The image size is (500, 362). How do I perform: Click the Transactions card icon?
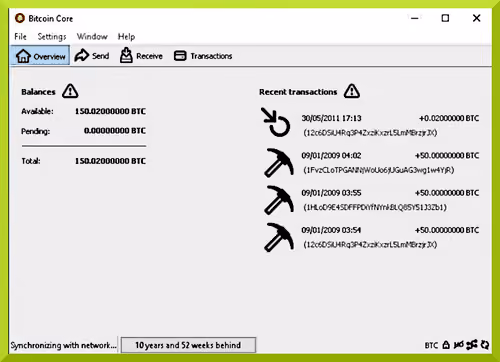(x=180, y=56)
